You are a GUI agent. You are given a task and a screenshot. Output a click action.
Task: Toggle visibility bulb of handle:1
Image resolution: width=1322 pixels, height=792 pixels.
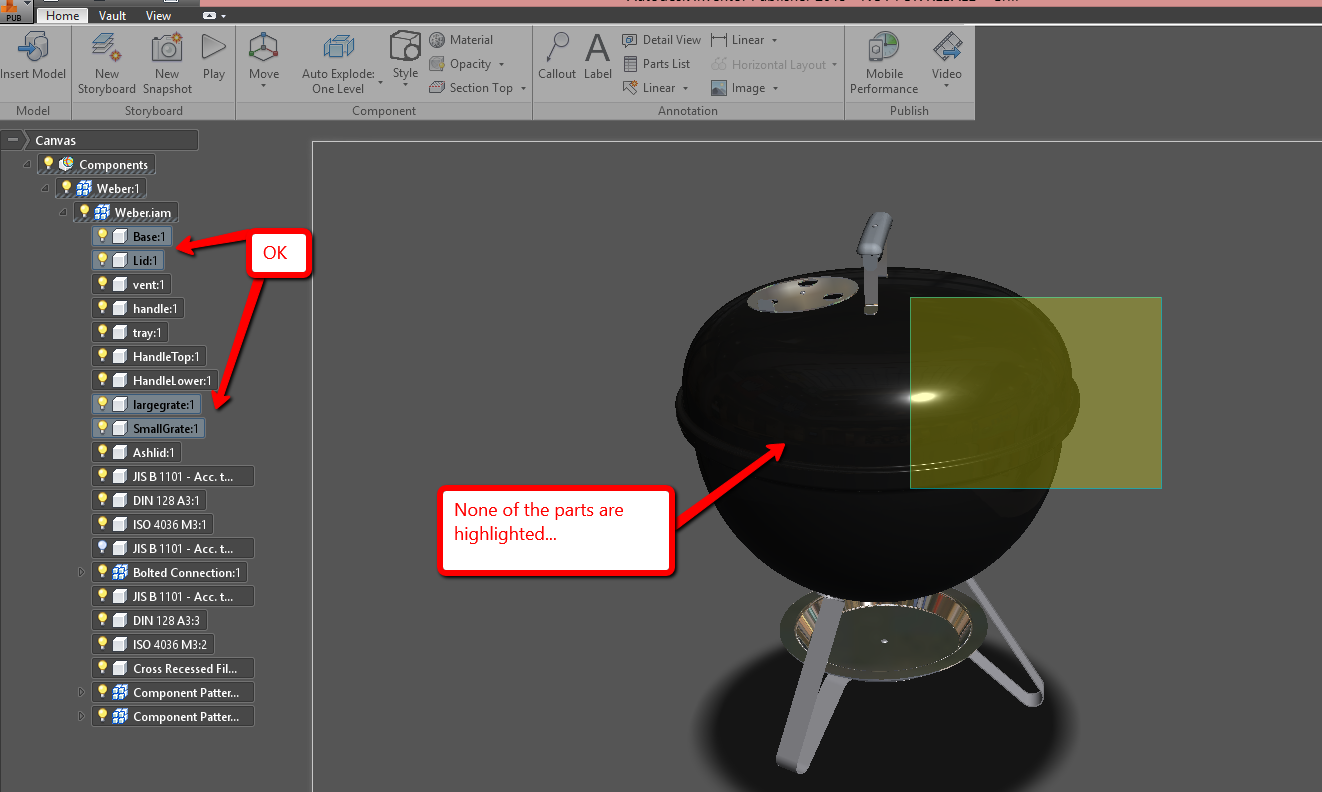pyautogui.click(x=102, y=308)
